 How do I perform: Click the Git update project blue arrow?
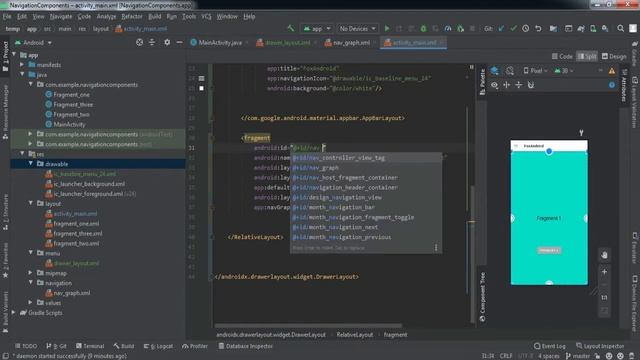[501, 29]
